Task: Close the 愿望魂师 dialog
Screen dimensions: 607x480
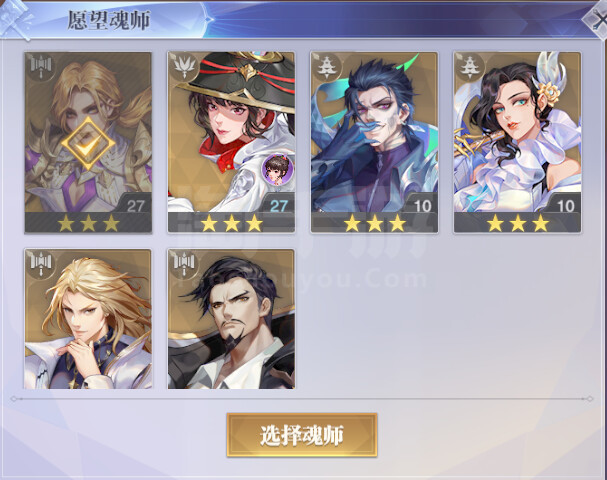Action: coord(597,20)
